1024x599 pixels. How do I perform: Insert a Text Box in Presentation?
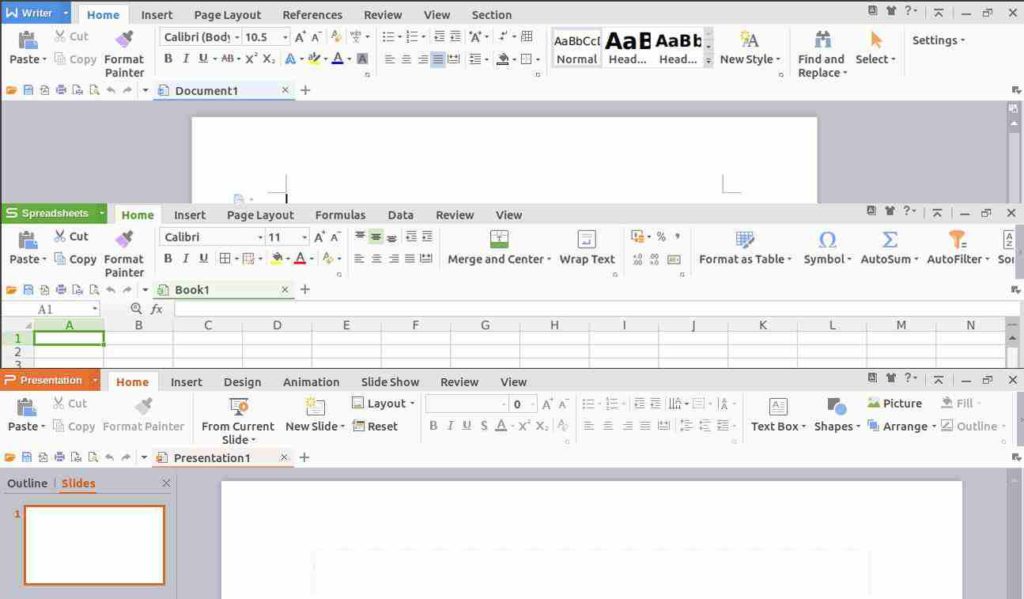tap(778, 415)
